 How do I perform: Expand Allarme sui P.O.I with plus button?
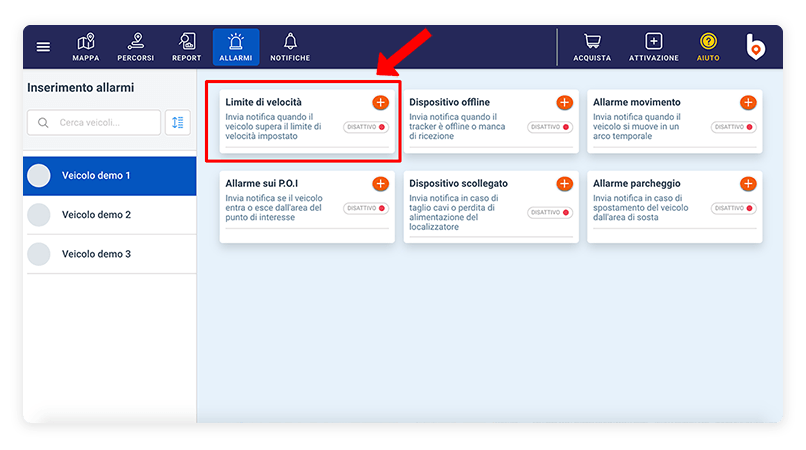(x=380, y=184)
